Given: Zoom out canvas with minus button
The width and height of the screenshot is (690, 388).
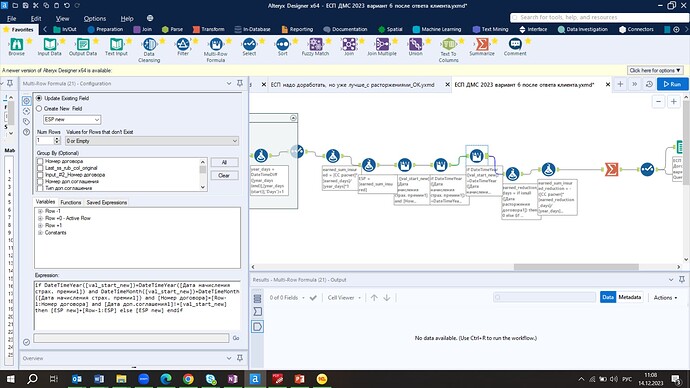Looking at the screenshot, I should pyautogui.click(x=658, y=102).
